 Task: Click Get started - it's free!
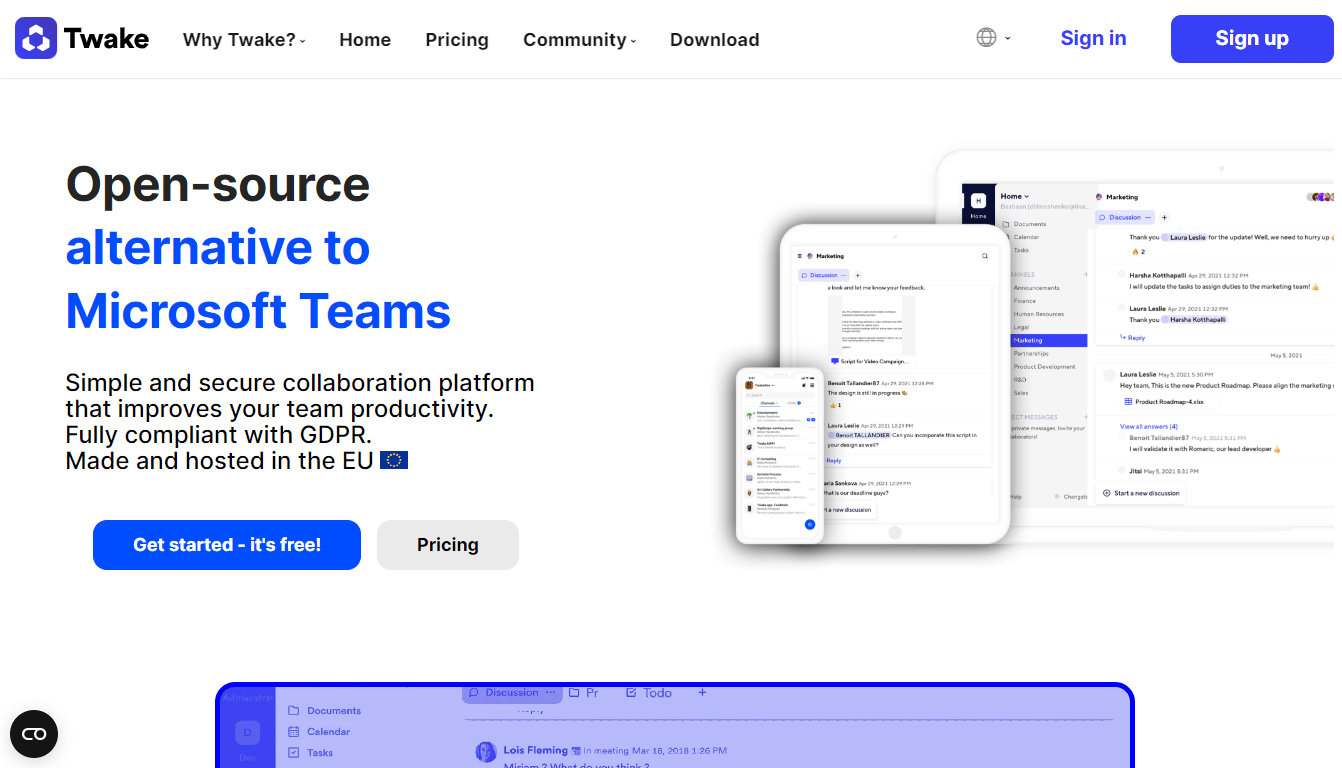[227, 545]
